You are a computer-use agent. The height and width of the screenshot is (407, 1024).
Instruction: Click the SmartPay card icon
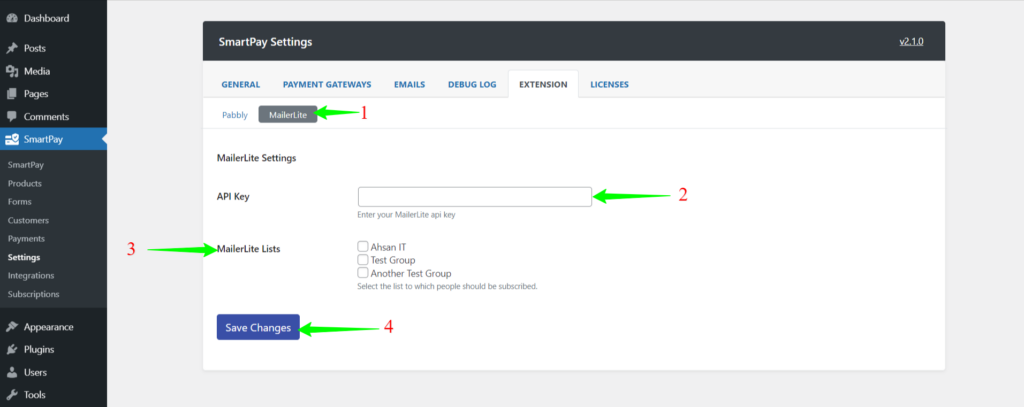coord(12,139)
